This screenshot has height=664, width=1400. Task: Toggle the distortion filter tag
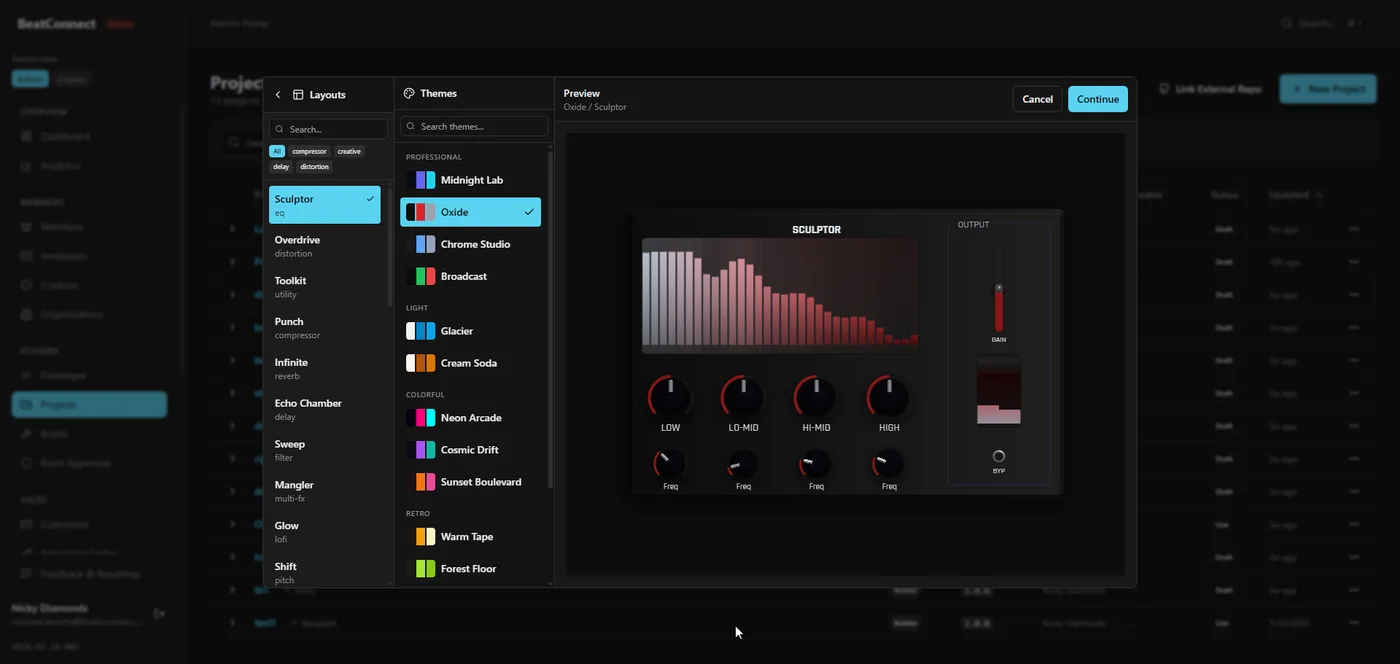(x=314, y=166)
